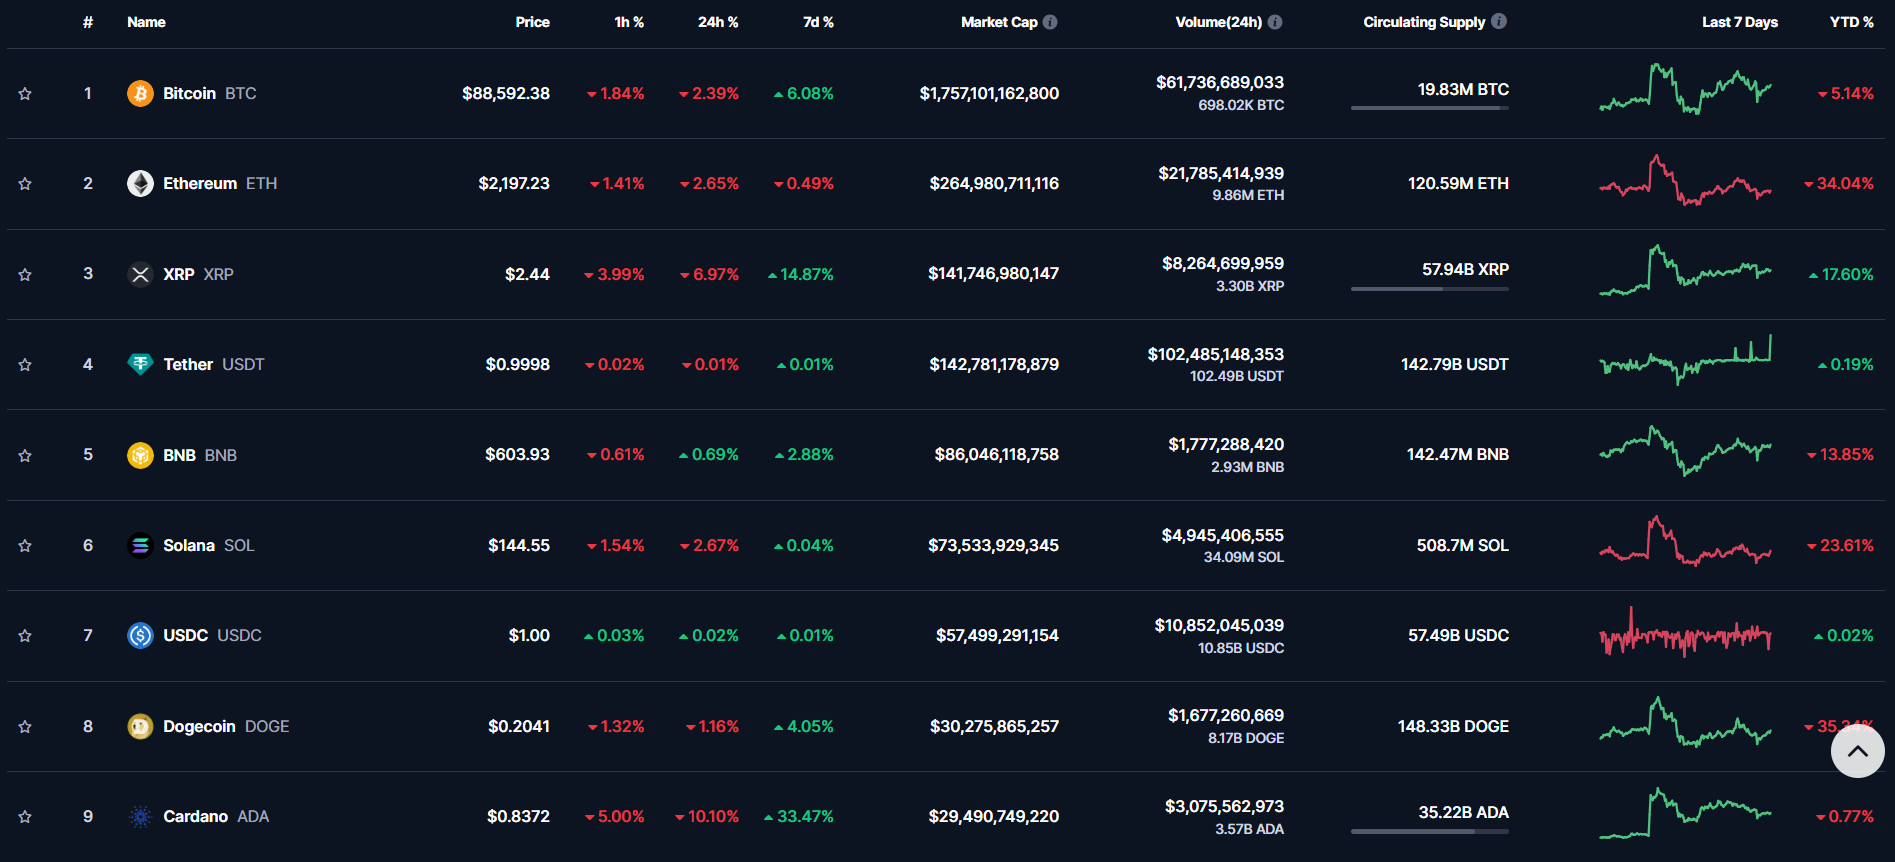Sort by Market Cap column header
Screen dimensions: 1895x862
click(x=999, y=22)
